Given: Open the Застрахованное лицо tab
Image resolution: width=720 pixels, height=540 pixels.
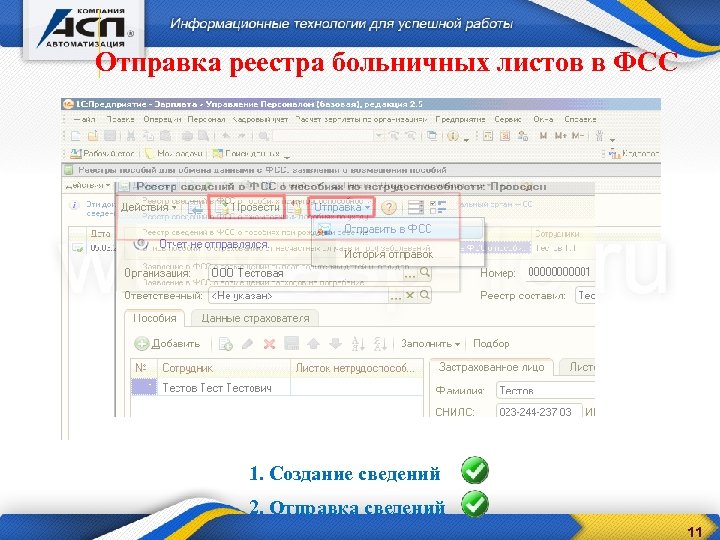Looking at the screenshot, I should click(491, 367).
